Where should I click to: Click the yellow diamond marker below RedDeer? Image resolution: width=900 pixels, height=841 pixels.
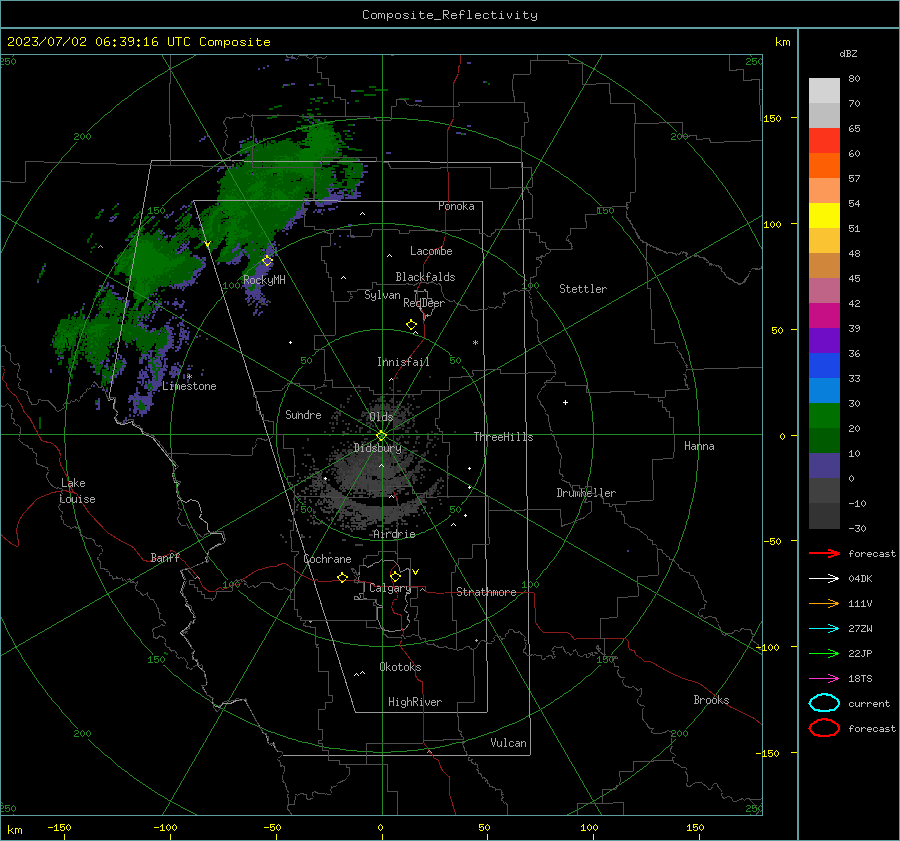pos(411,325)
